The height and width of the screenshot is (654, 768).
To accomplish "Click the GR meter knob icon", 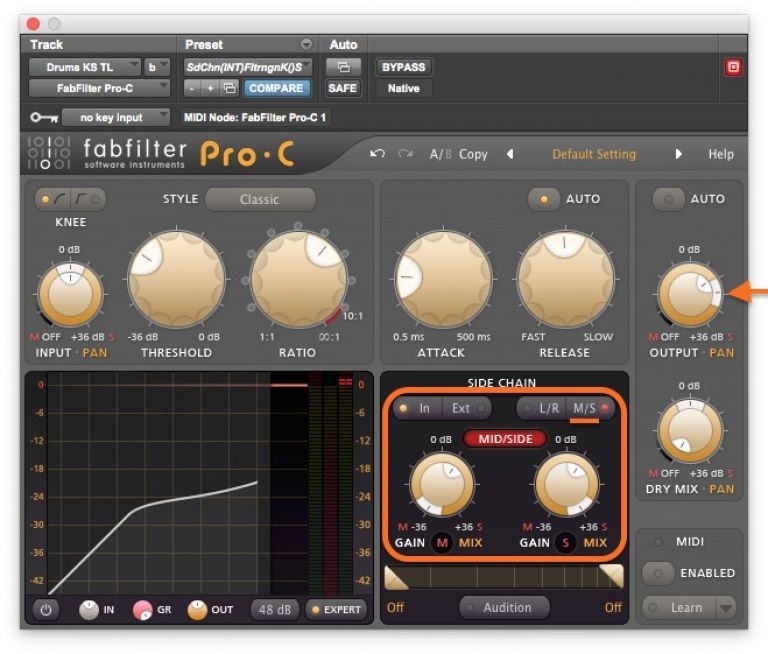I will pyautogui.click(x=143, y=610).
